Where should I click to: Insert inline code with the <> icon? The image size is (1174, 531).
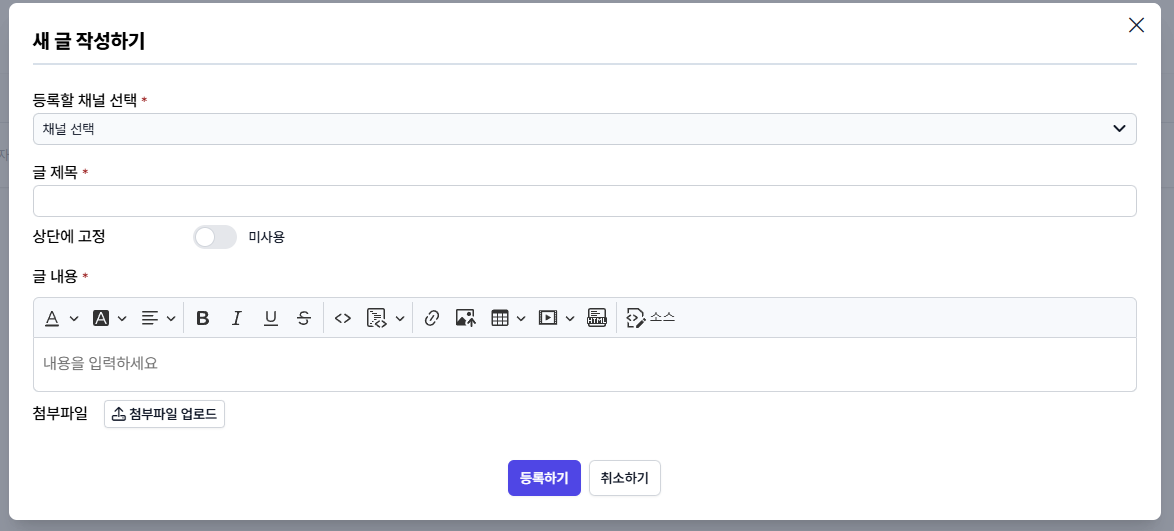[343, 318]
